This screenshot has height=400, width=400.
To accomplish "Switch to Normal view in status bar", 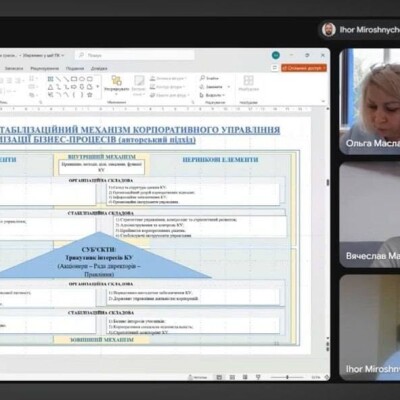I will tap(219, 377).
